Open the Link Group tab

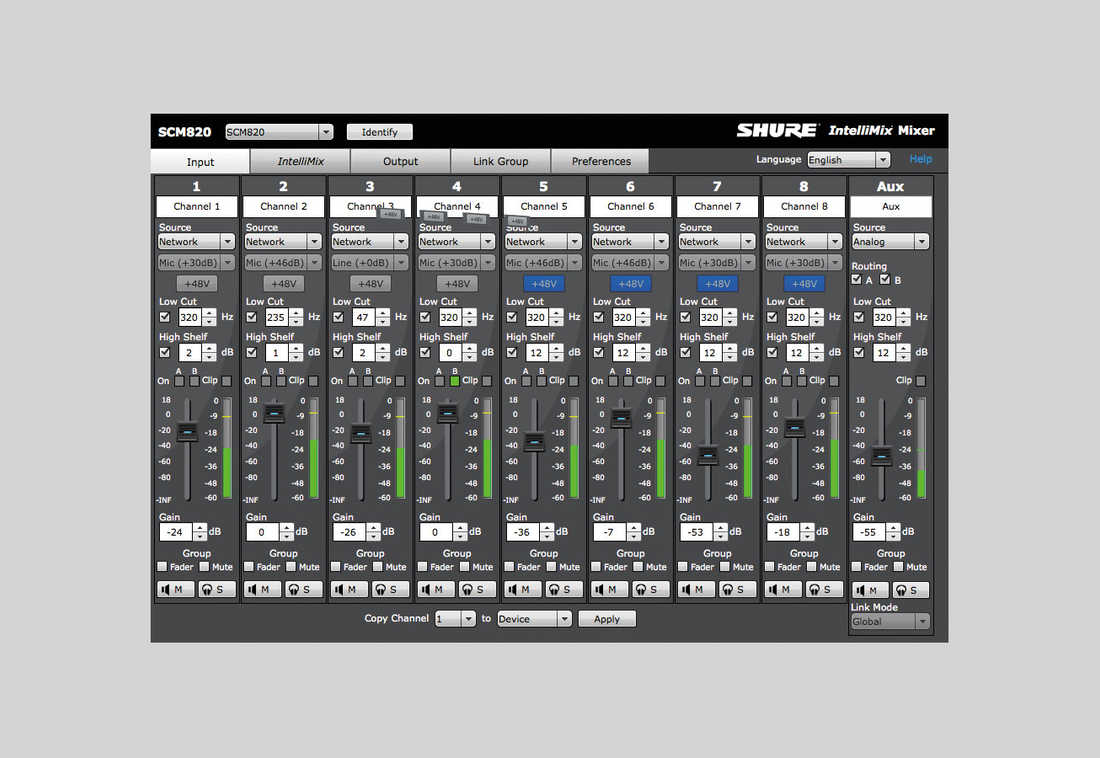pos(500,161)
